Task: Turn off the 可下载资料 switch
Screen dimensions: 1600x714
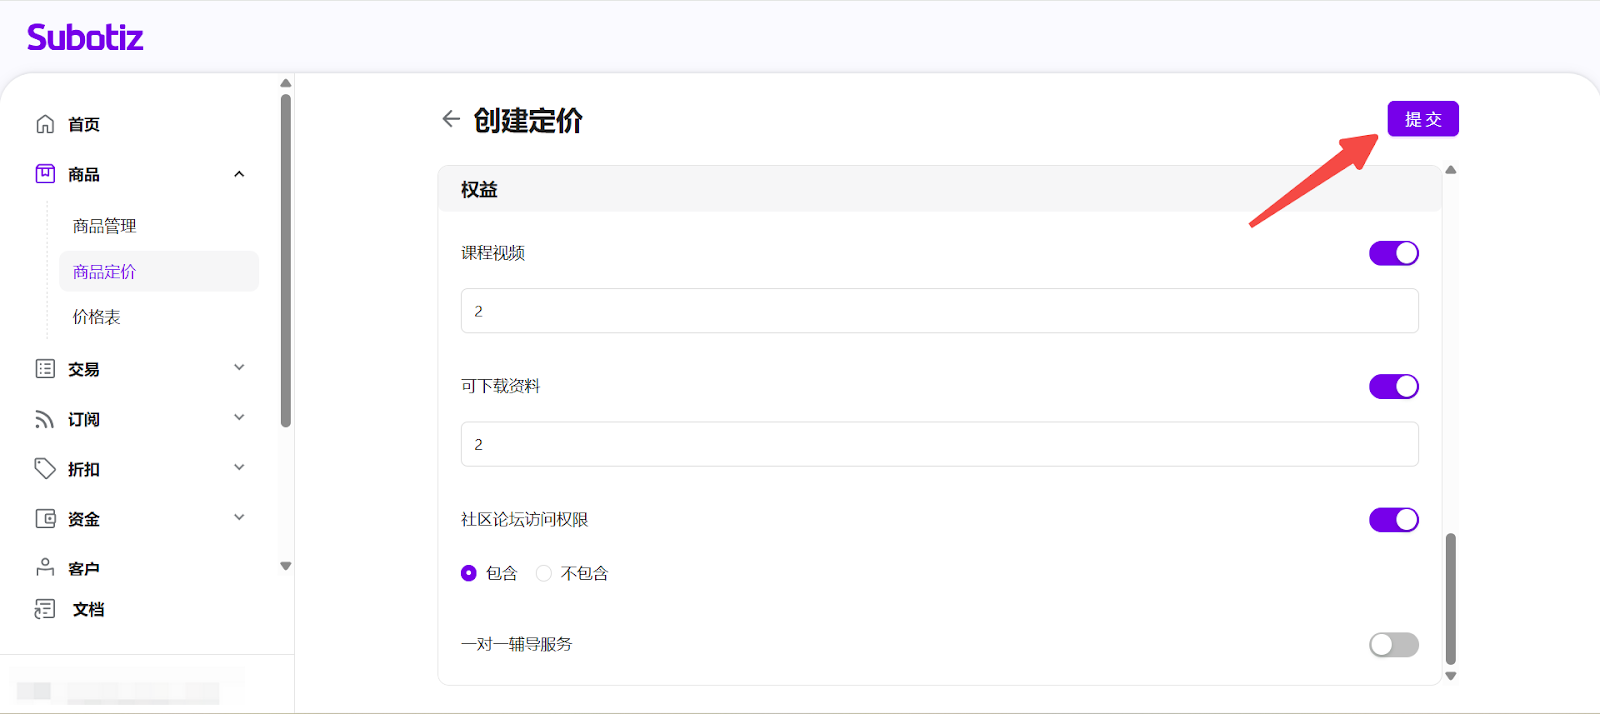Action: tap(1393, 386)
